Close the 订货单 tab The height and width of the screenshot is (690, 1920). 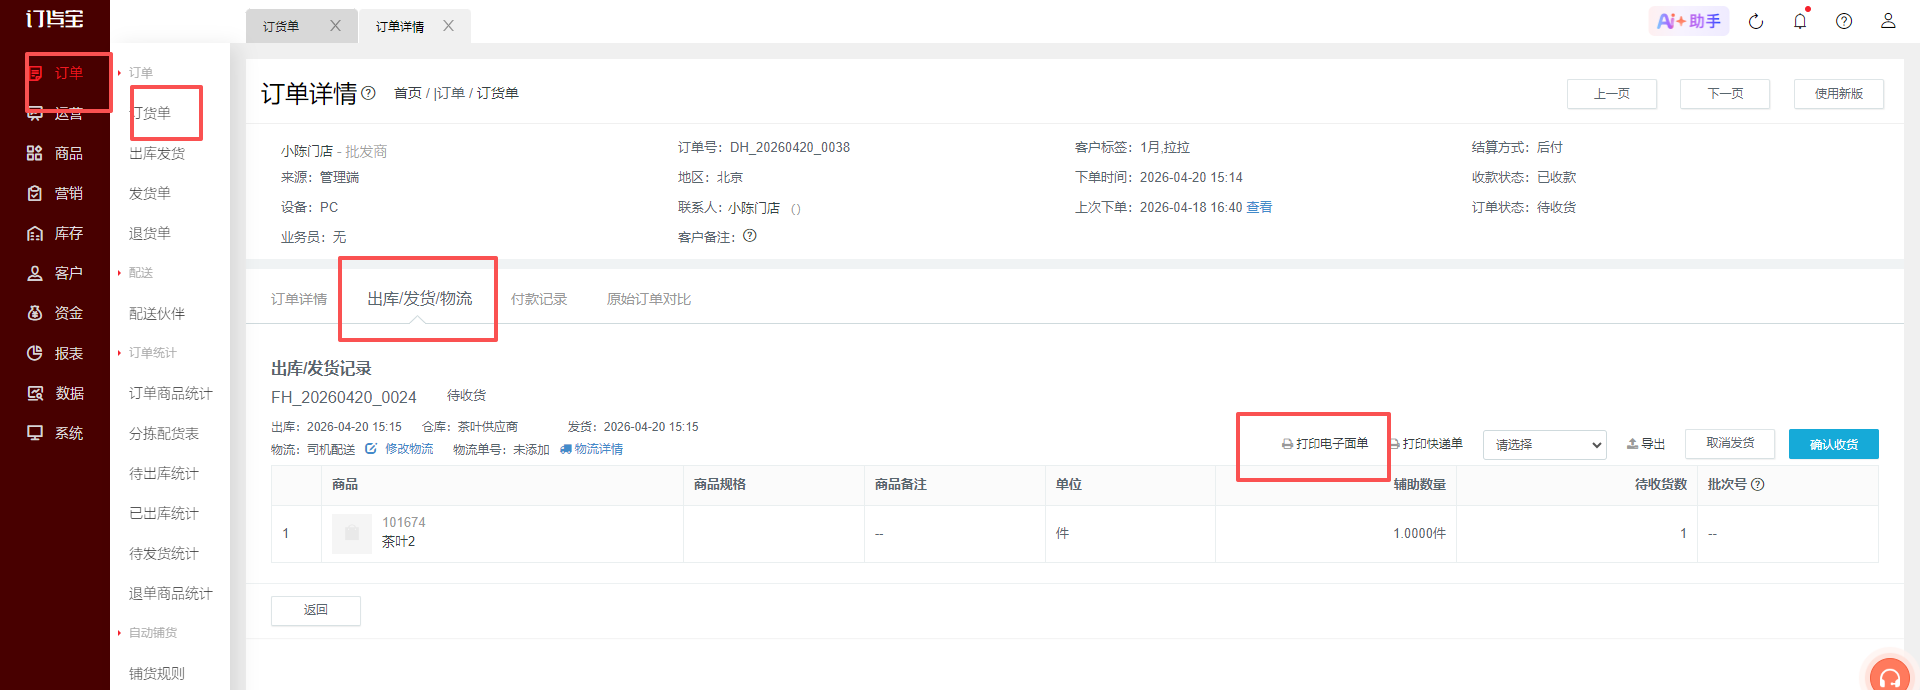pyautogui.click(x=335, y=26)
